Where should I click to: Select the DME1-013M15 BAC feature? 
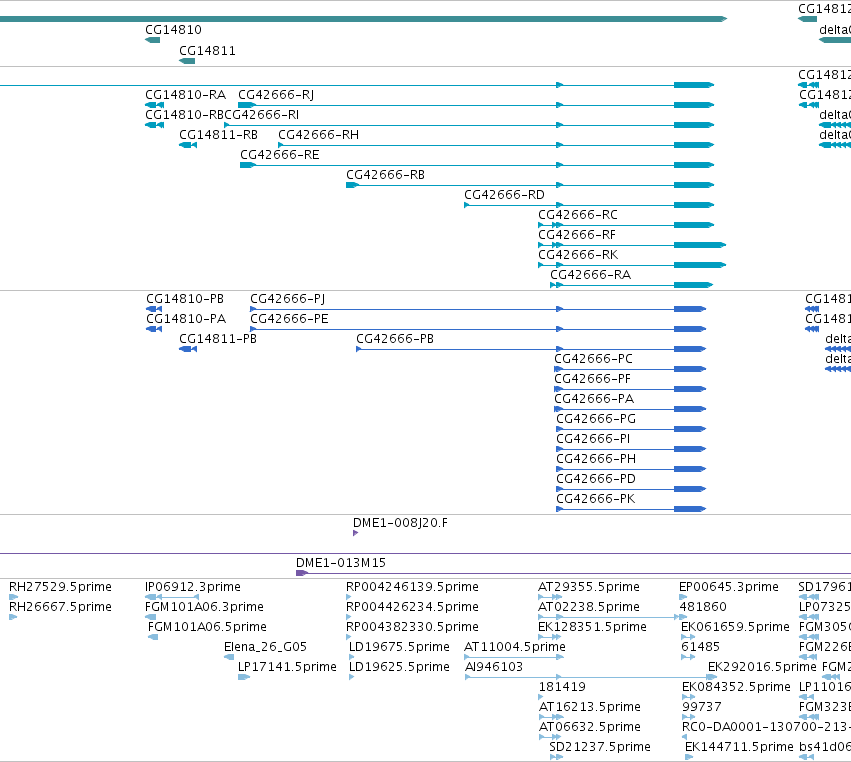(341, 563)
